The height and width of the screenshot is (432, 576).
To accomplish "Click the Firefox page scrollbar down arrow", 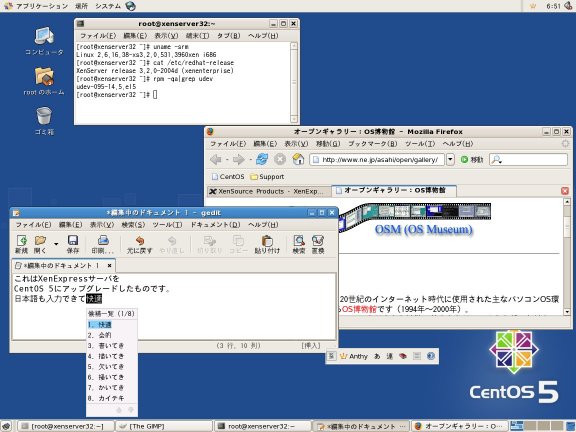I will [567, 312].
